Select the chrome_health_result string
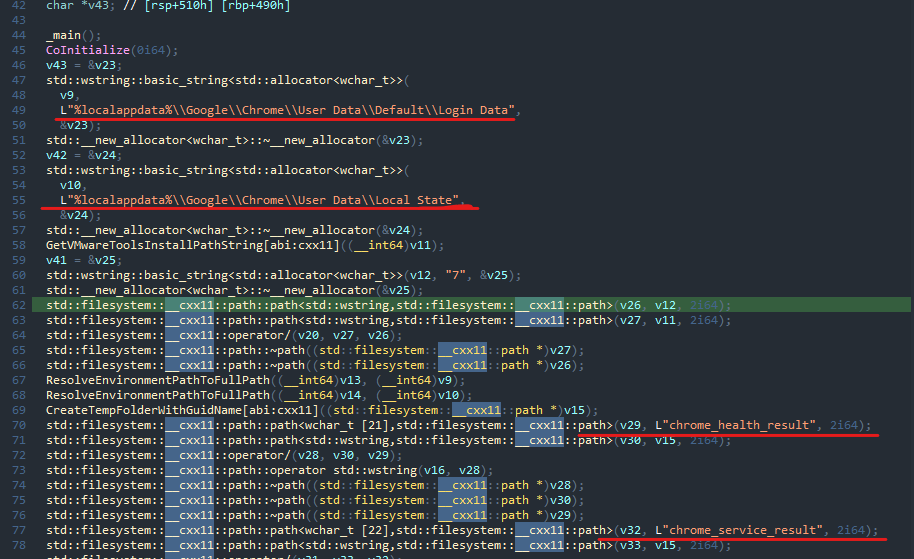914x559 pixels. 735,426
